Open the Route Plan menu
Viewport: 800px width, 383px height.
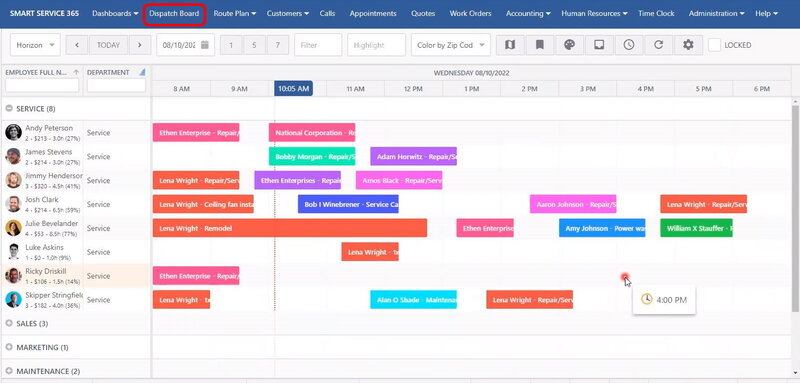(x=235, y=13)
